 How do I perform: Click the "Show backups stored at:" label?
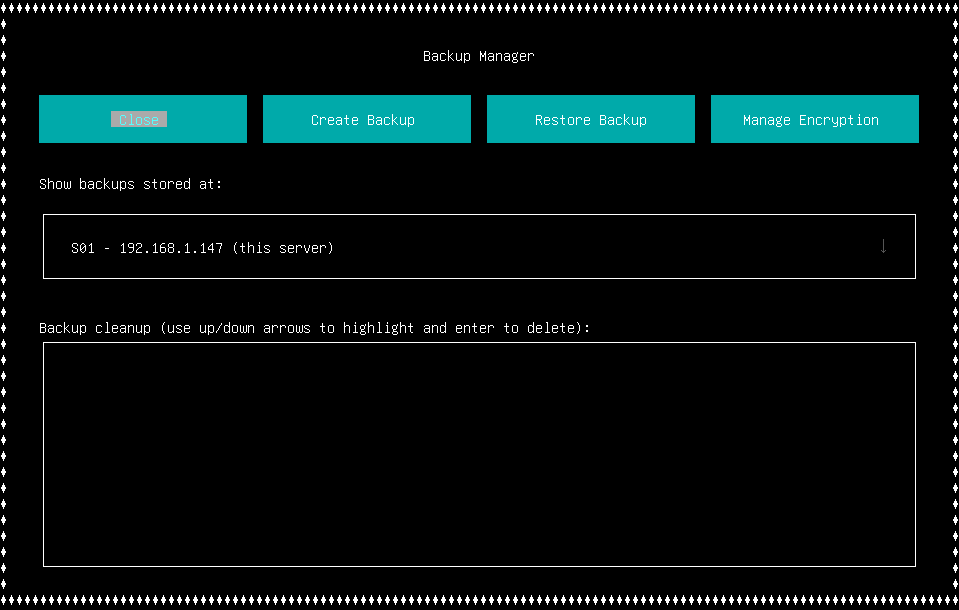coord(130,184)
